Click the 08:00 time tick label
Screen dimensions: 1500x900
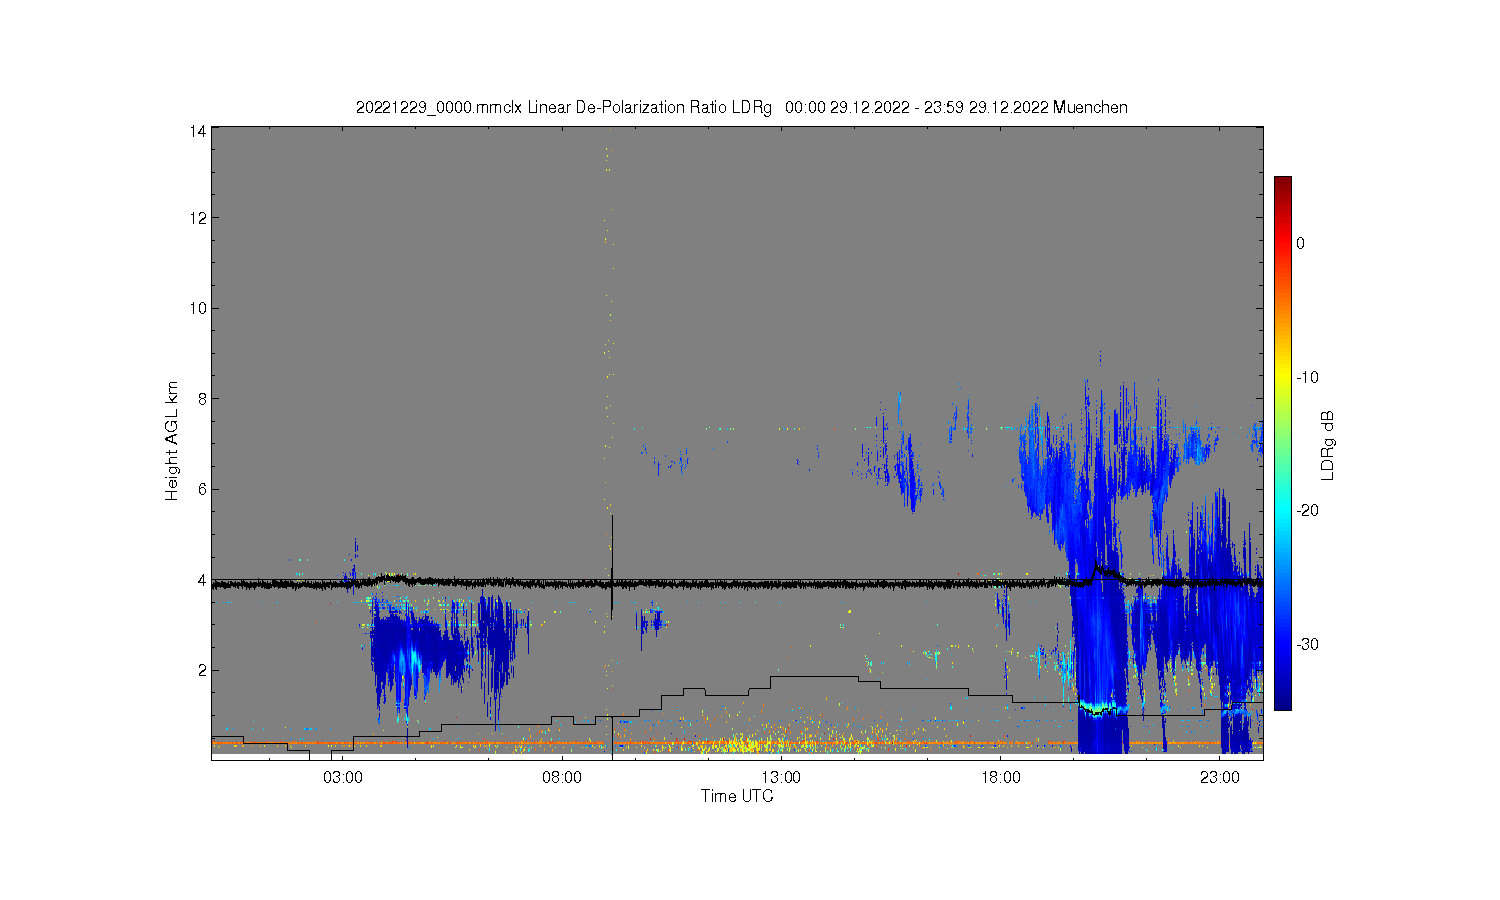(x=562, y=777)
